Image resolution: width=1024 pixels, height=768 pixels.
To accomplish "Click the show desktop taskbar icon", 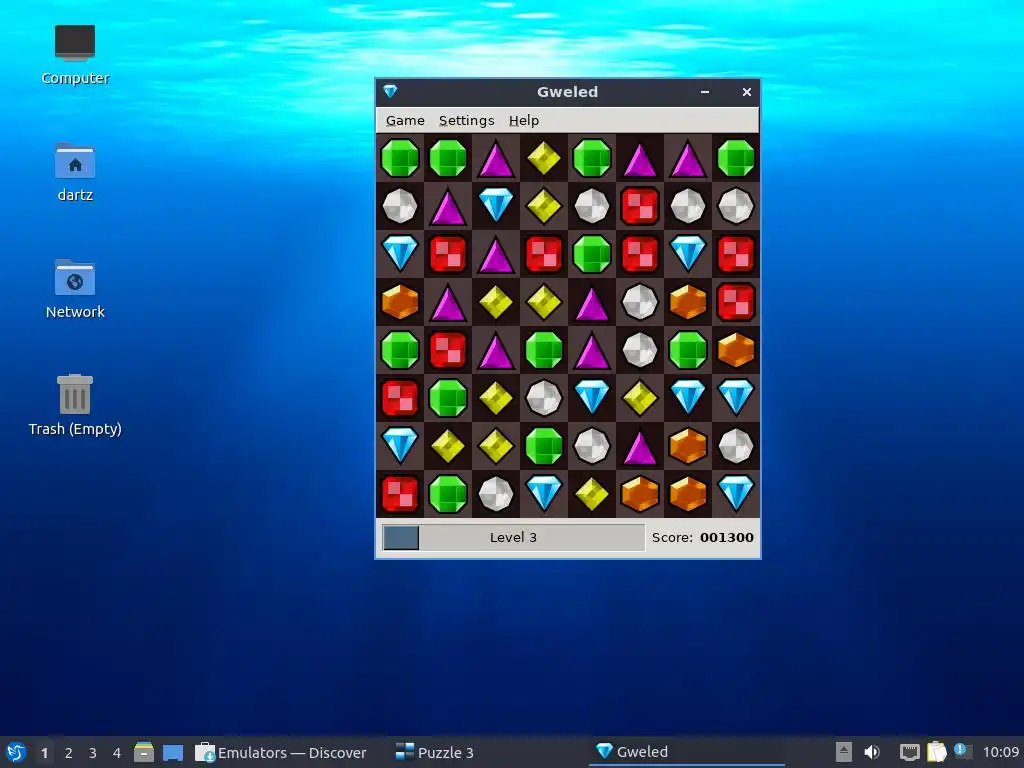I will [173, 752].
